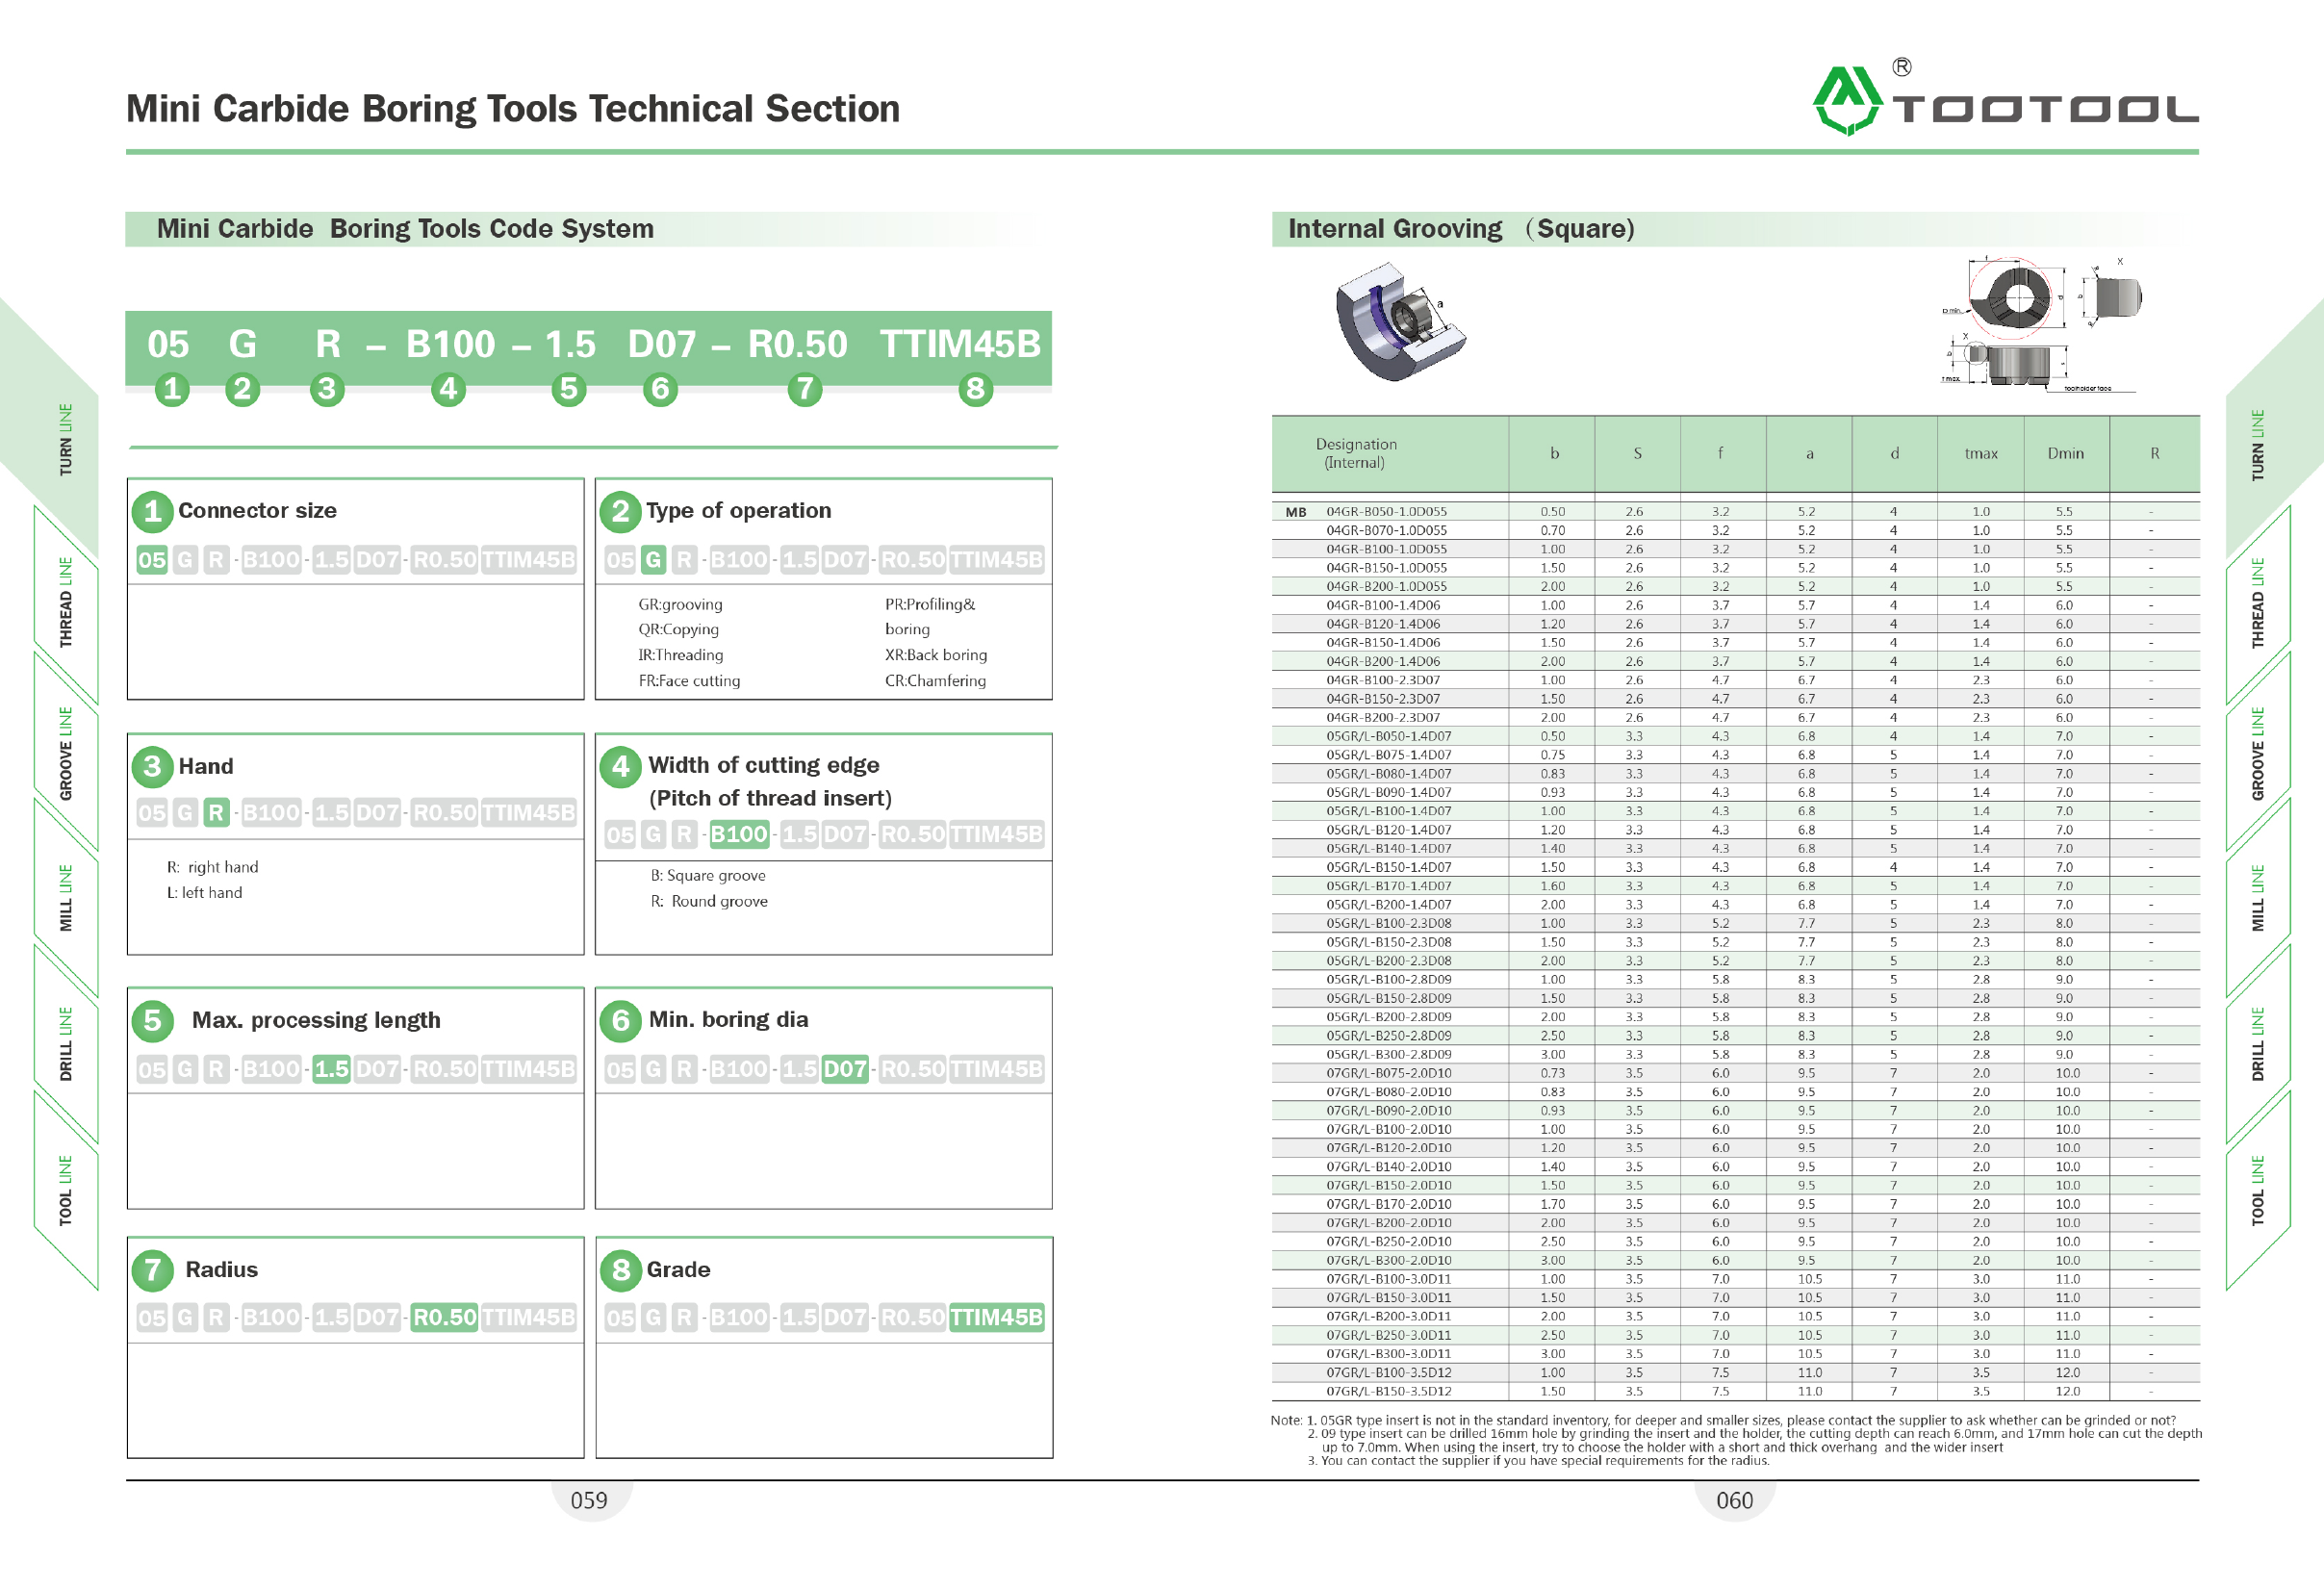Click the 'R: Round groove' text

(709, 901)
